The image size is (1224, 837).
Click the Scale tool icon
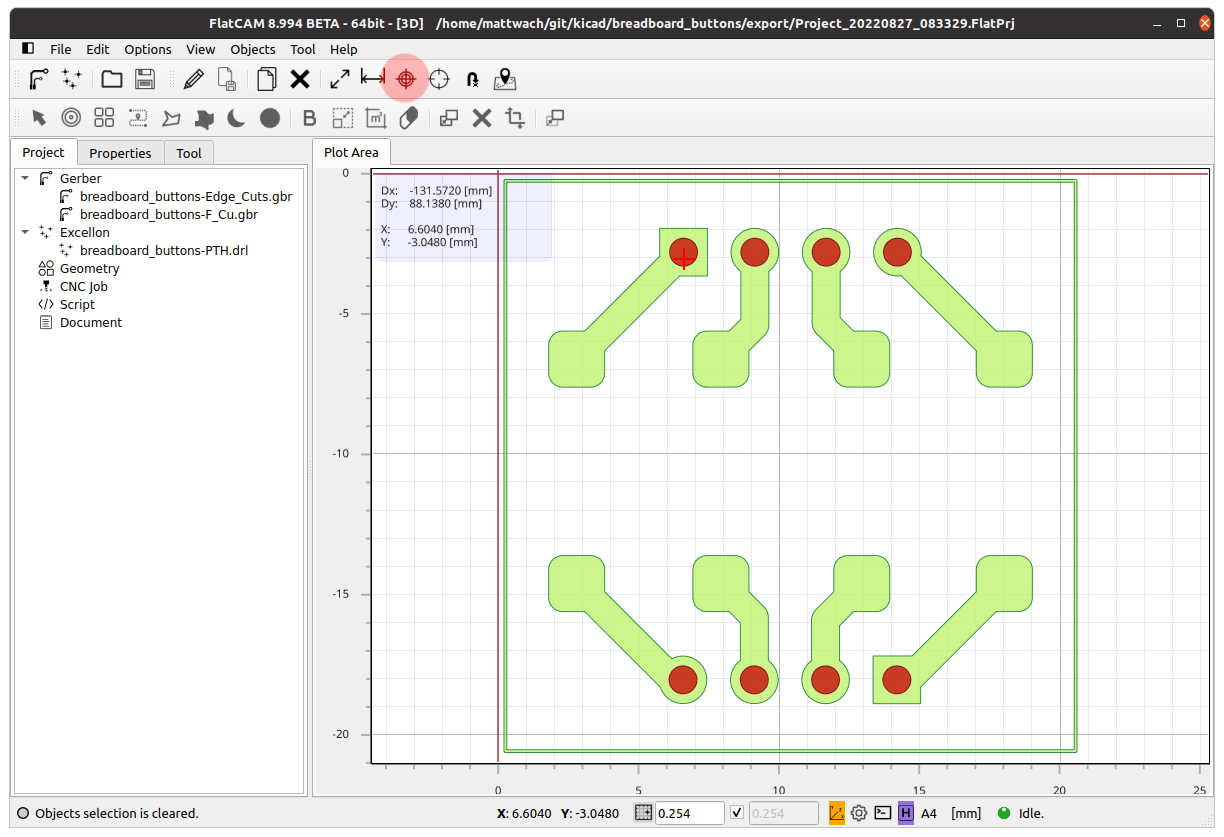343,118
